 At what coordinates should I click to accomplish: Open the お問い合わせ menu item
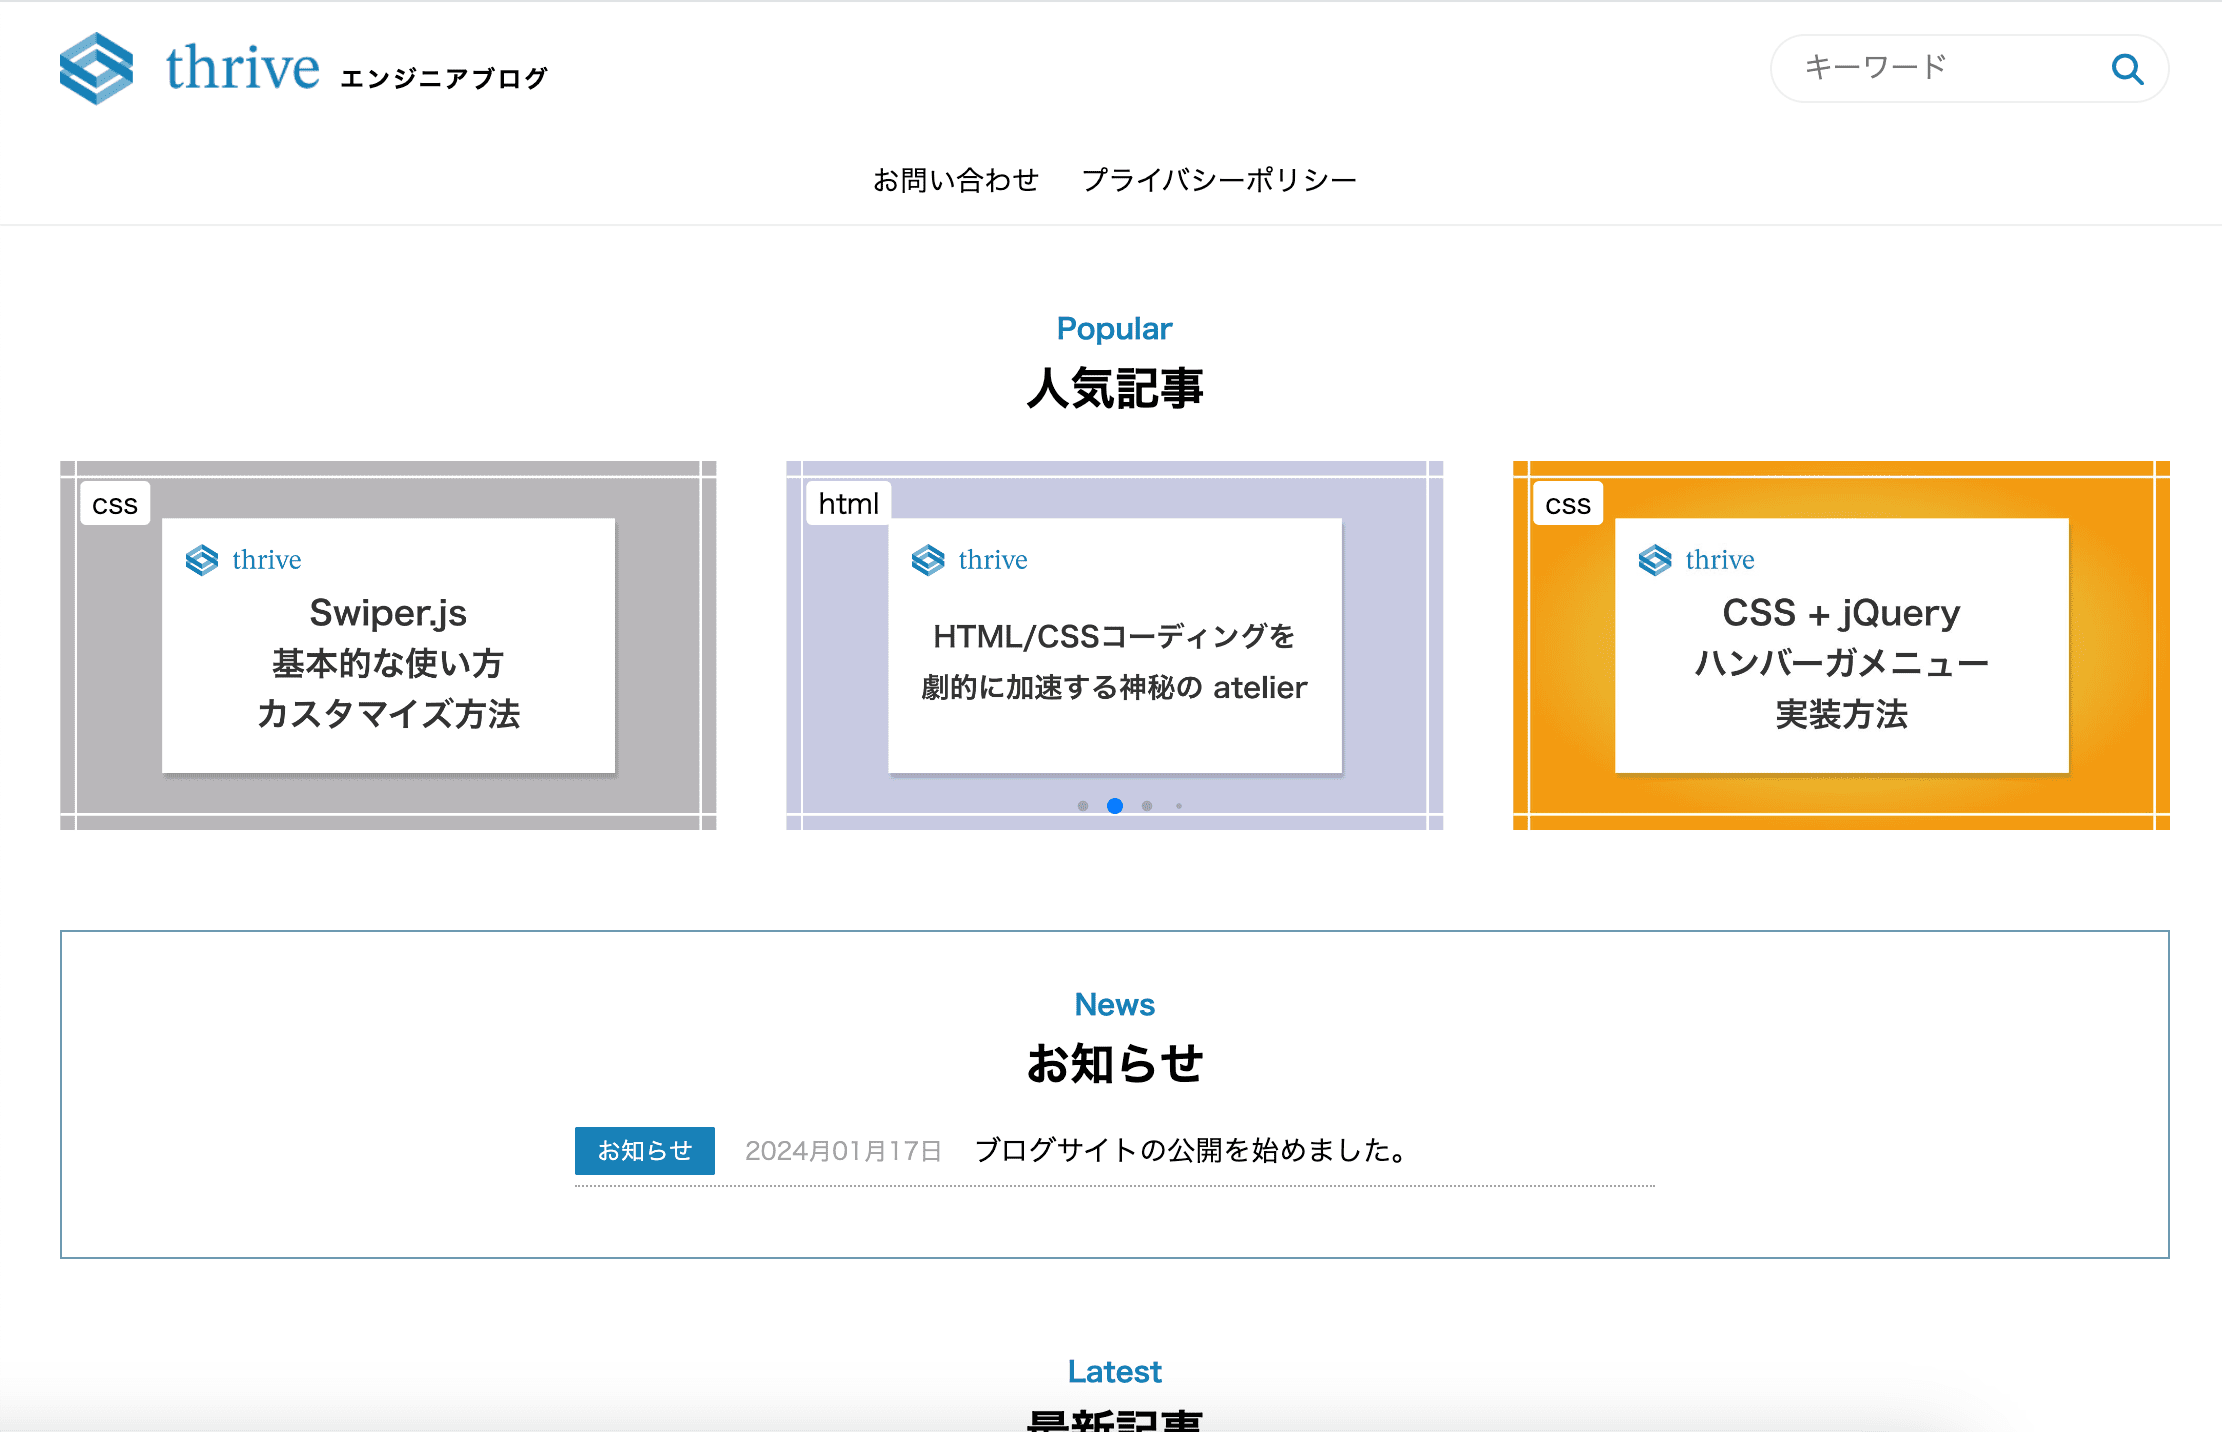coord(956,179)
